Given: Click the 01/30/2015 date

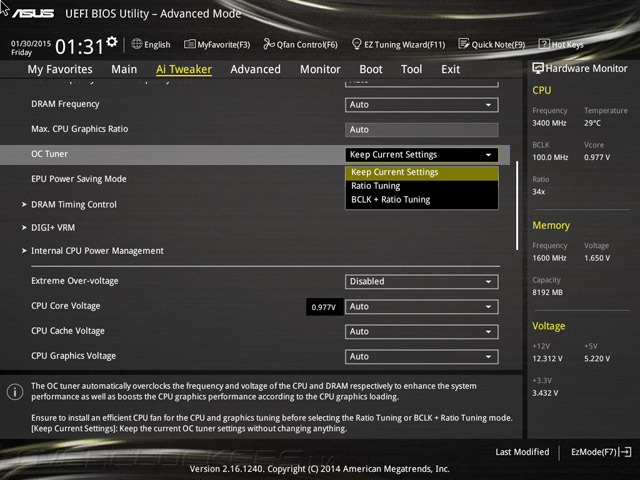Looking at the screenshot, I should [x=31, y=43].
